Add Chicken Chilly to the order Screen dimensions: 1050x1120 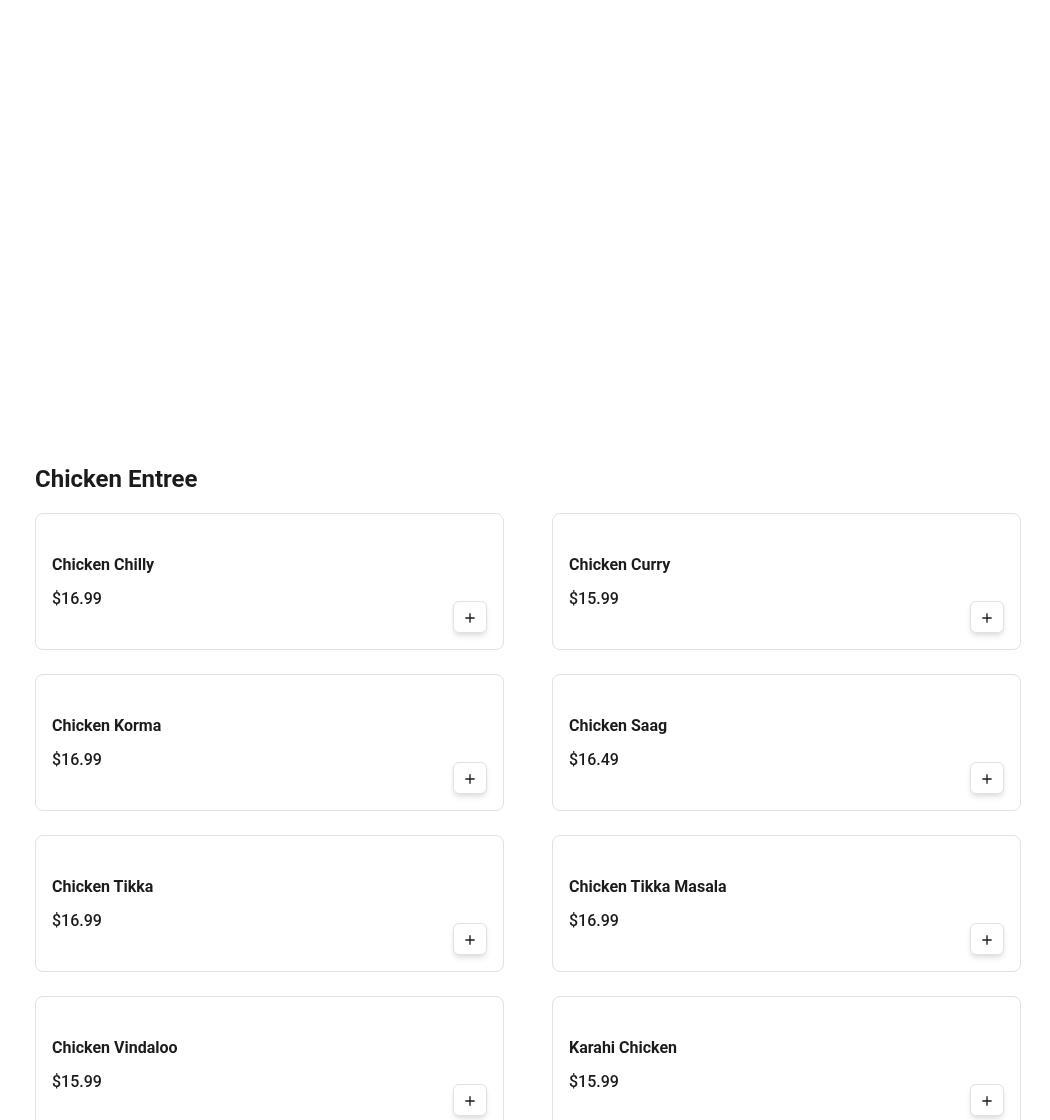pos(470,618)
